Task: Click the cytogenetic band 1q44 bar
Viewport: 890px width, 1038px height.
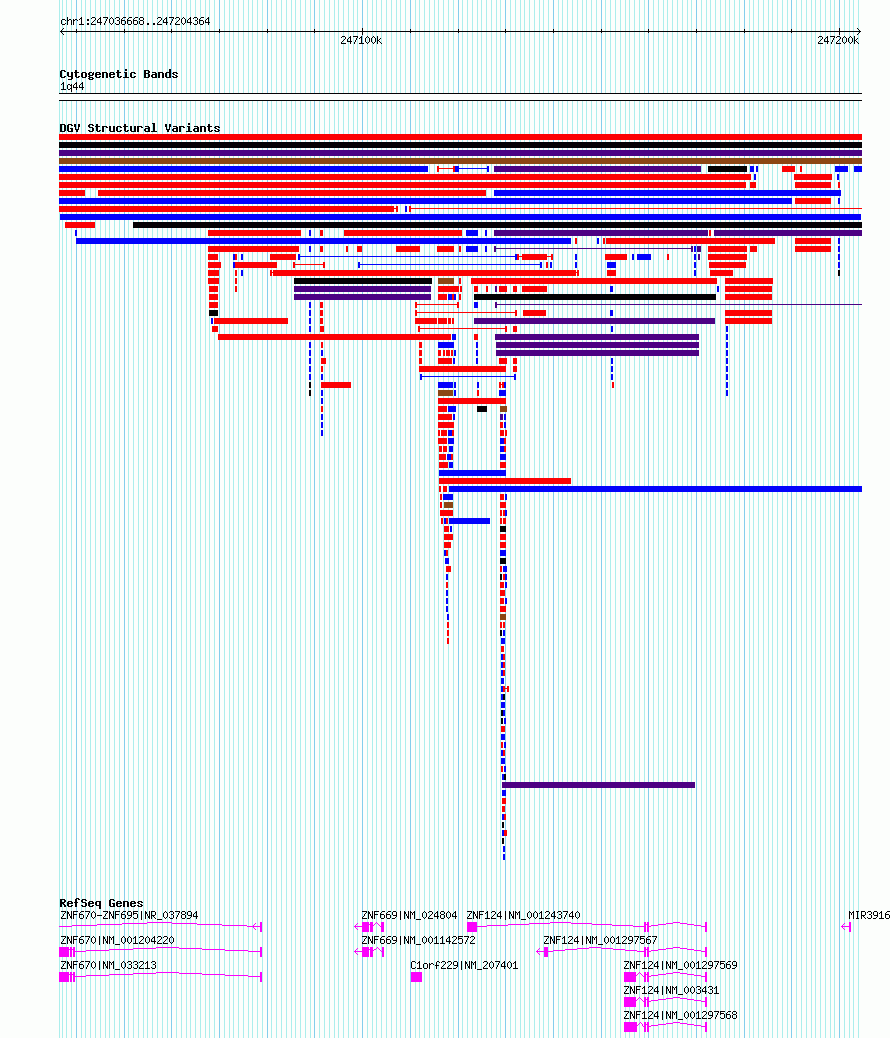Action: click(460, 97)
